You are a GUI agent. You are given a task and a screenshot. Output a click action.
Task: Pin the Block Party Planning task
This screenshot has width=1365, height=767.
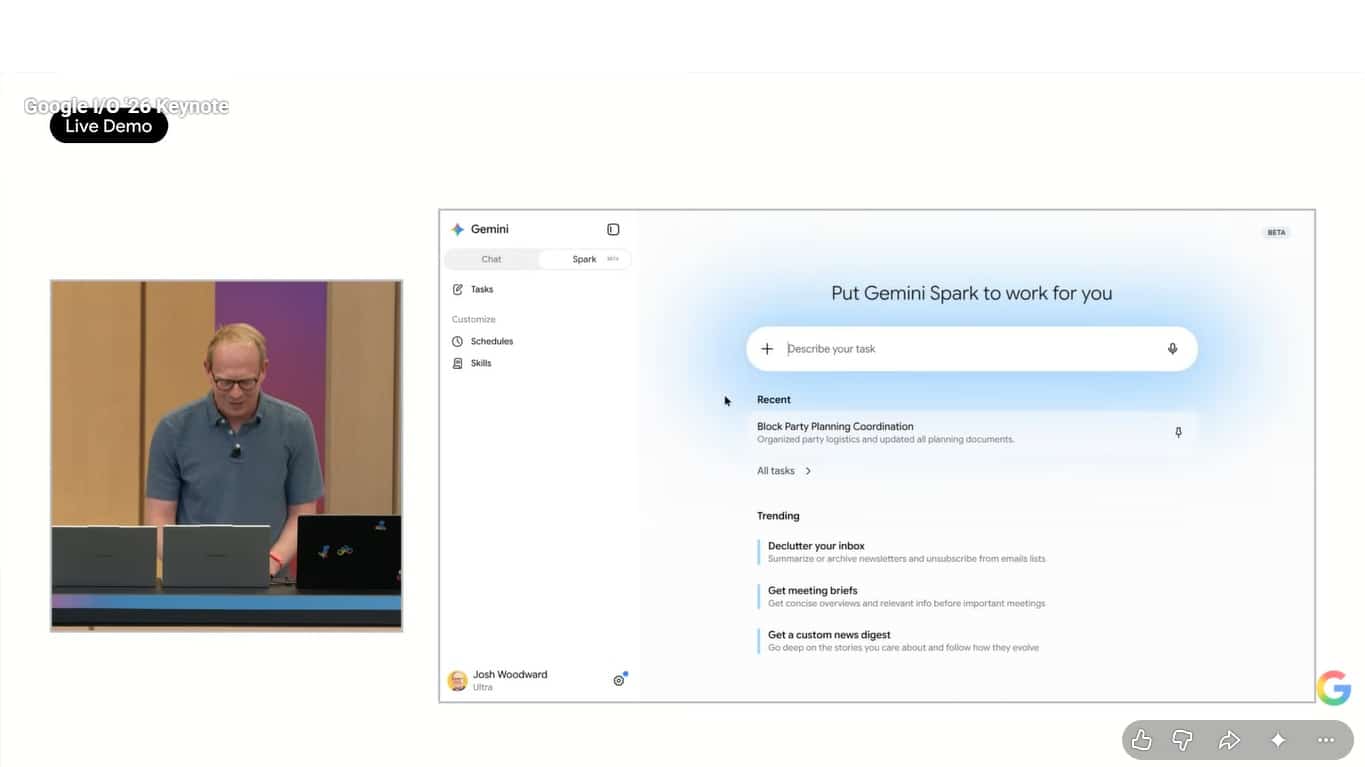click(1178, 432)
